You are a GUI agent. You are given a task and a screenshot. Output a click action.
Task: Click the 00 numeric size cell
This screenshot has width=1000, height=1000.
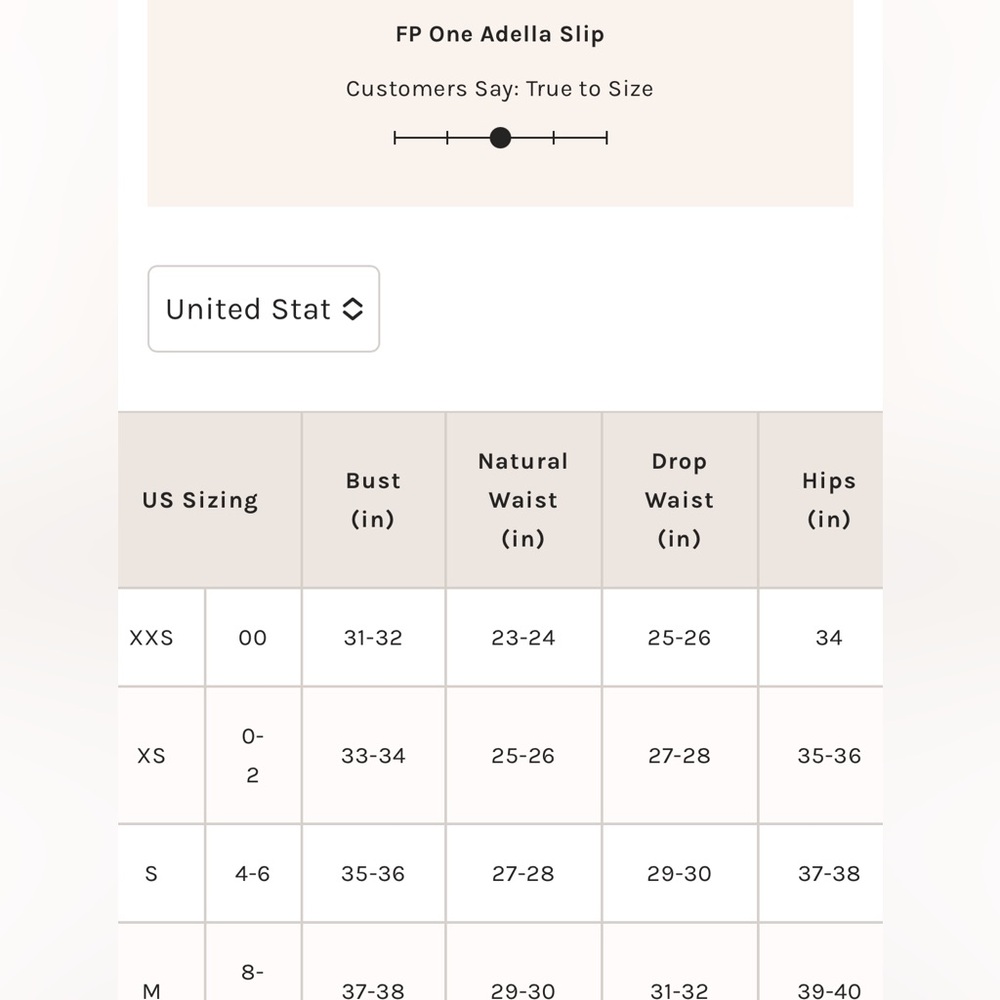[253, 638]
